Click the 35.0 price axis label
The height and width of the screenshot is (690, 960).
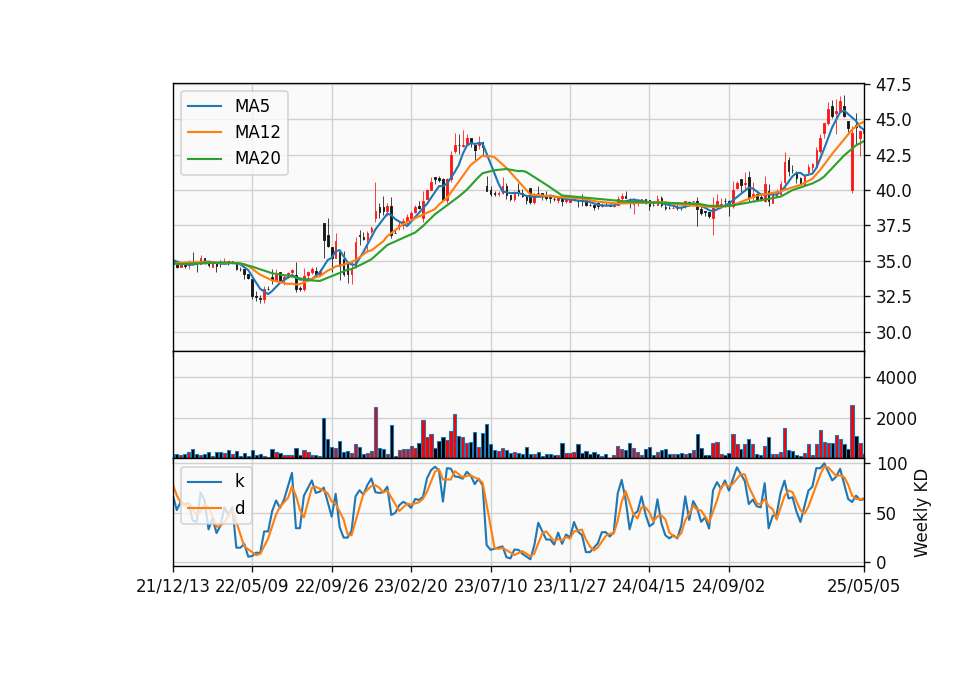click(893, 262)
